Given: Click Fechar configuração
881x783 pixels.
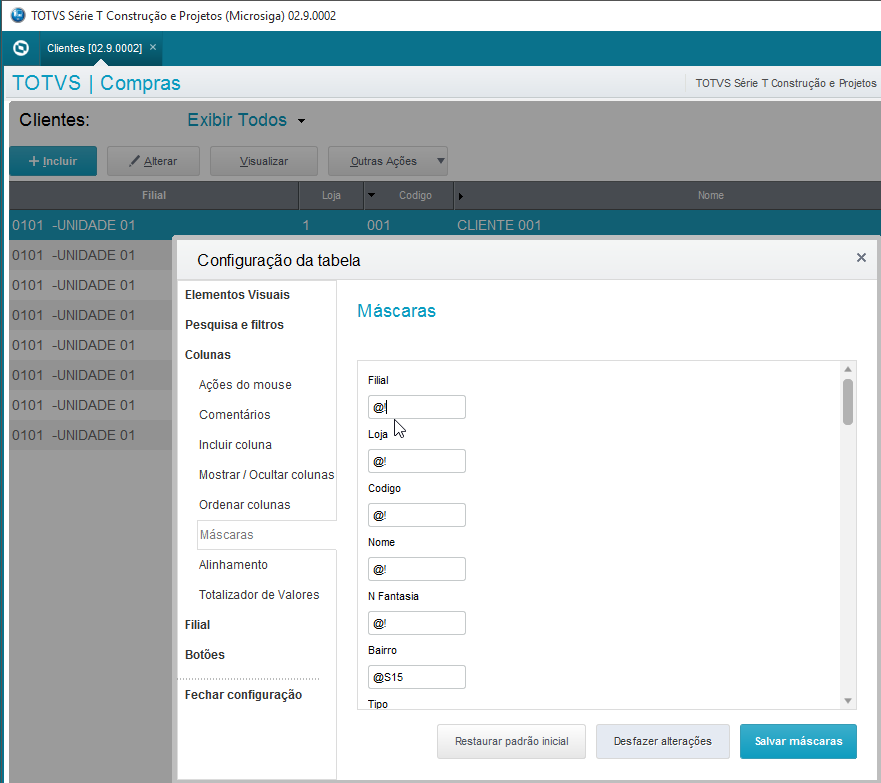Looking at the screenshot, I should (243, 695).
